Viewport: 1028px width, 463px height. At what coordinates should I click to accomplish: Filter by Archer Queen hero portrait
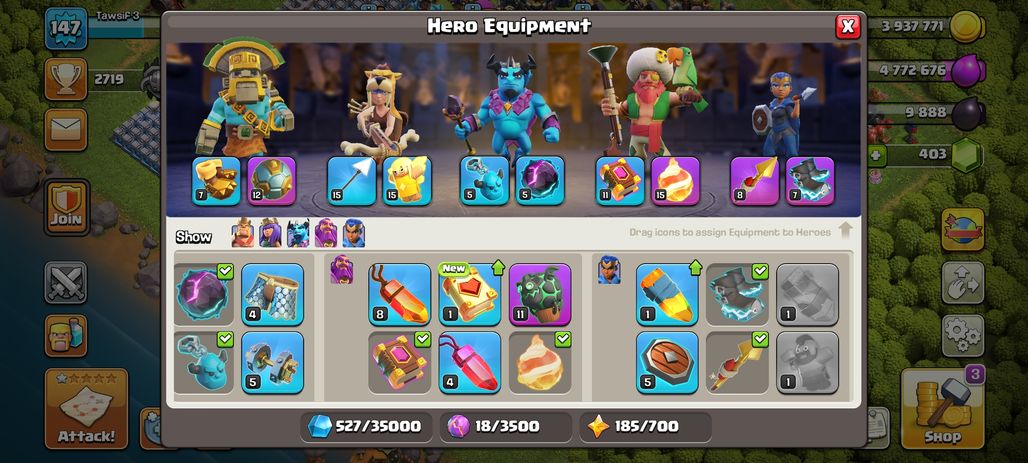(x=270, y=233)
